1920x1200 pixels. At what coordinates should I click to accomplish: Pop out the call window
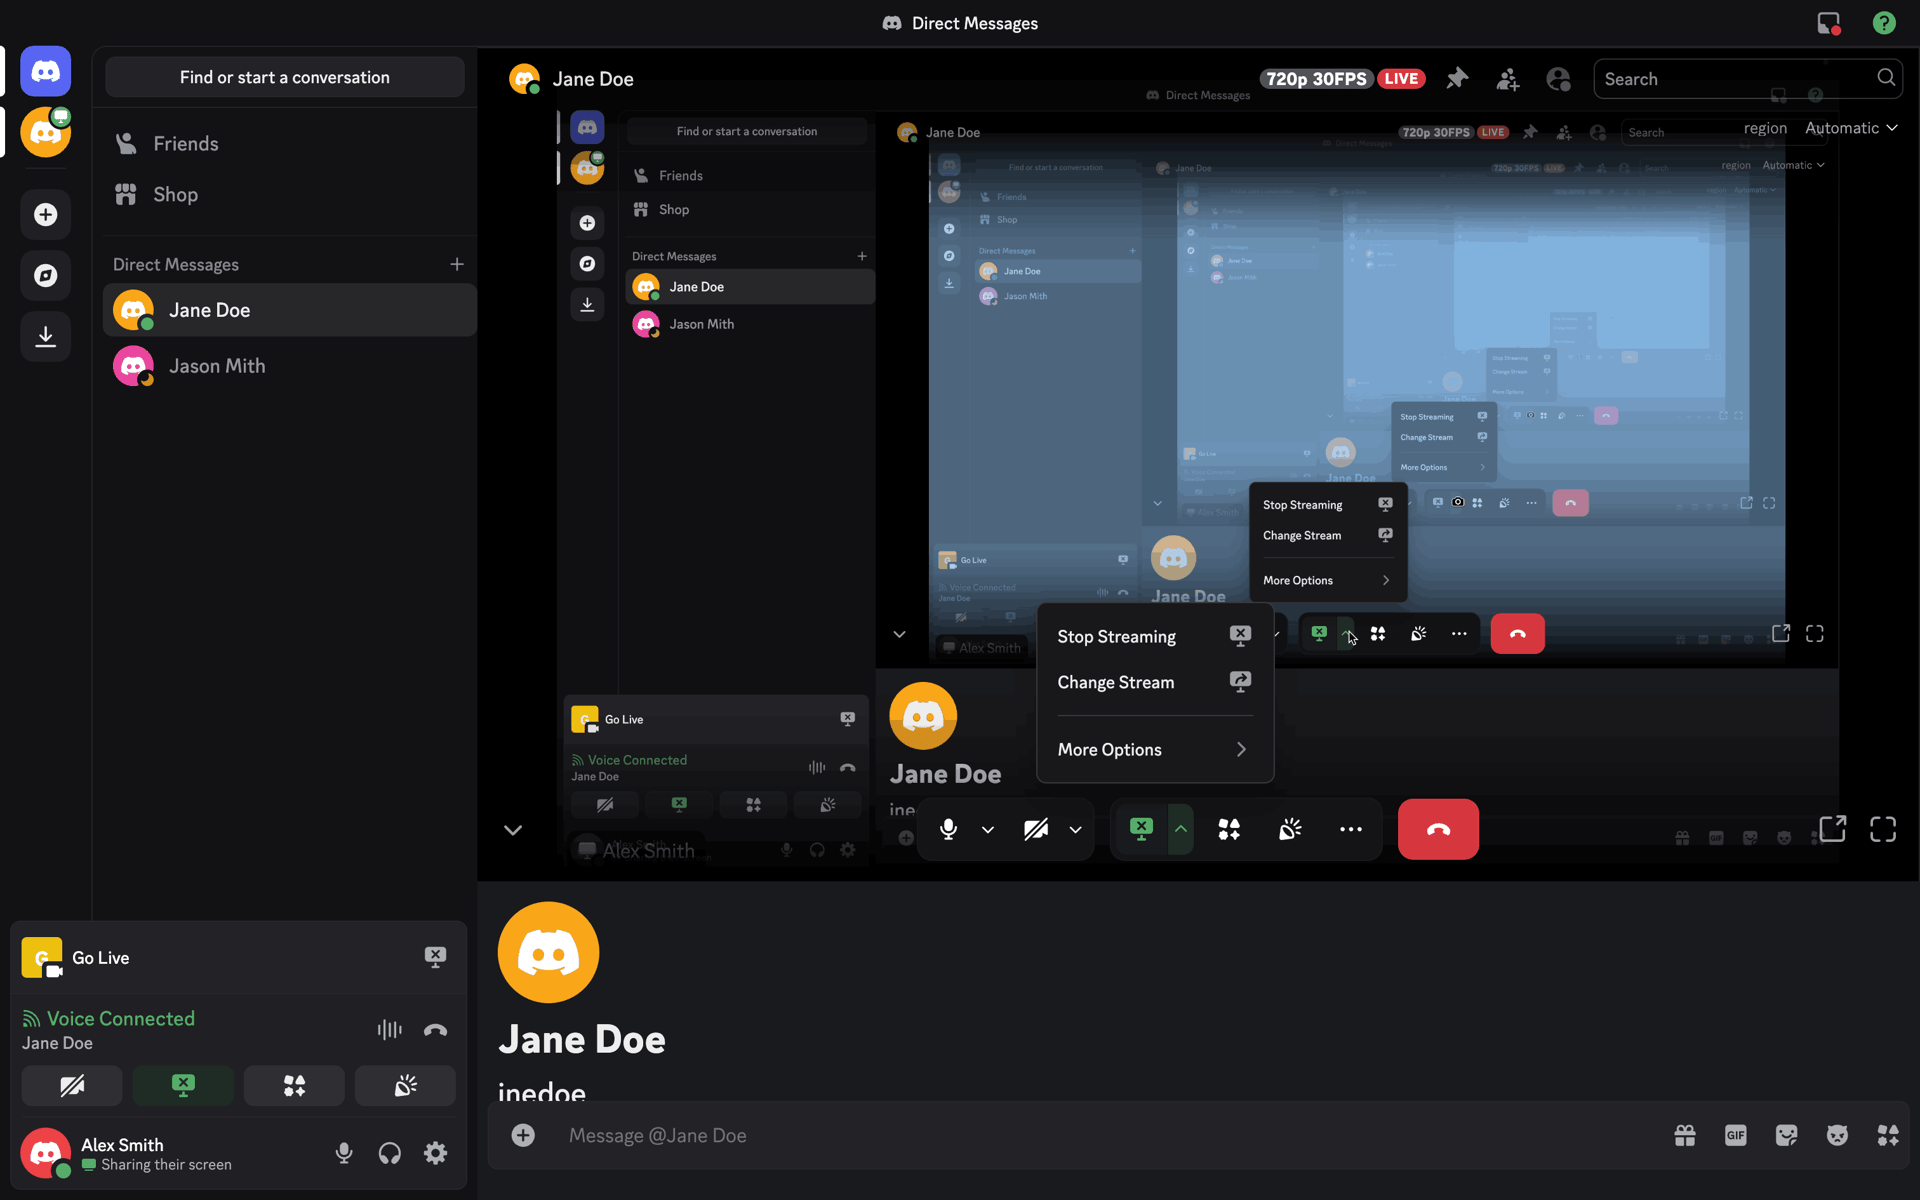click(x=1832, y=829)
